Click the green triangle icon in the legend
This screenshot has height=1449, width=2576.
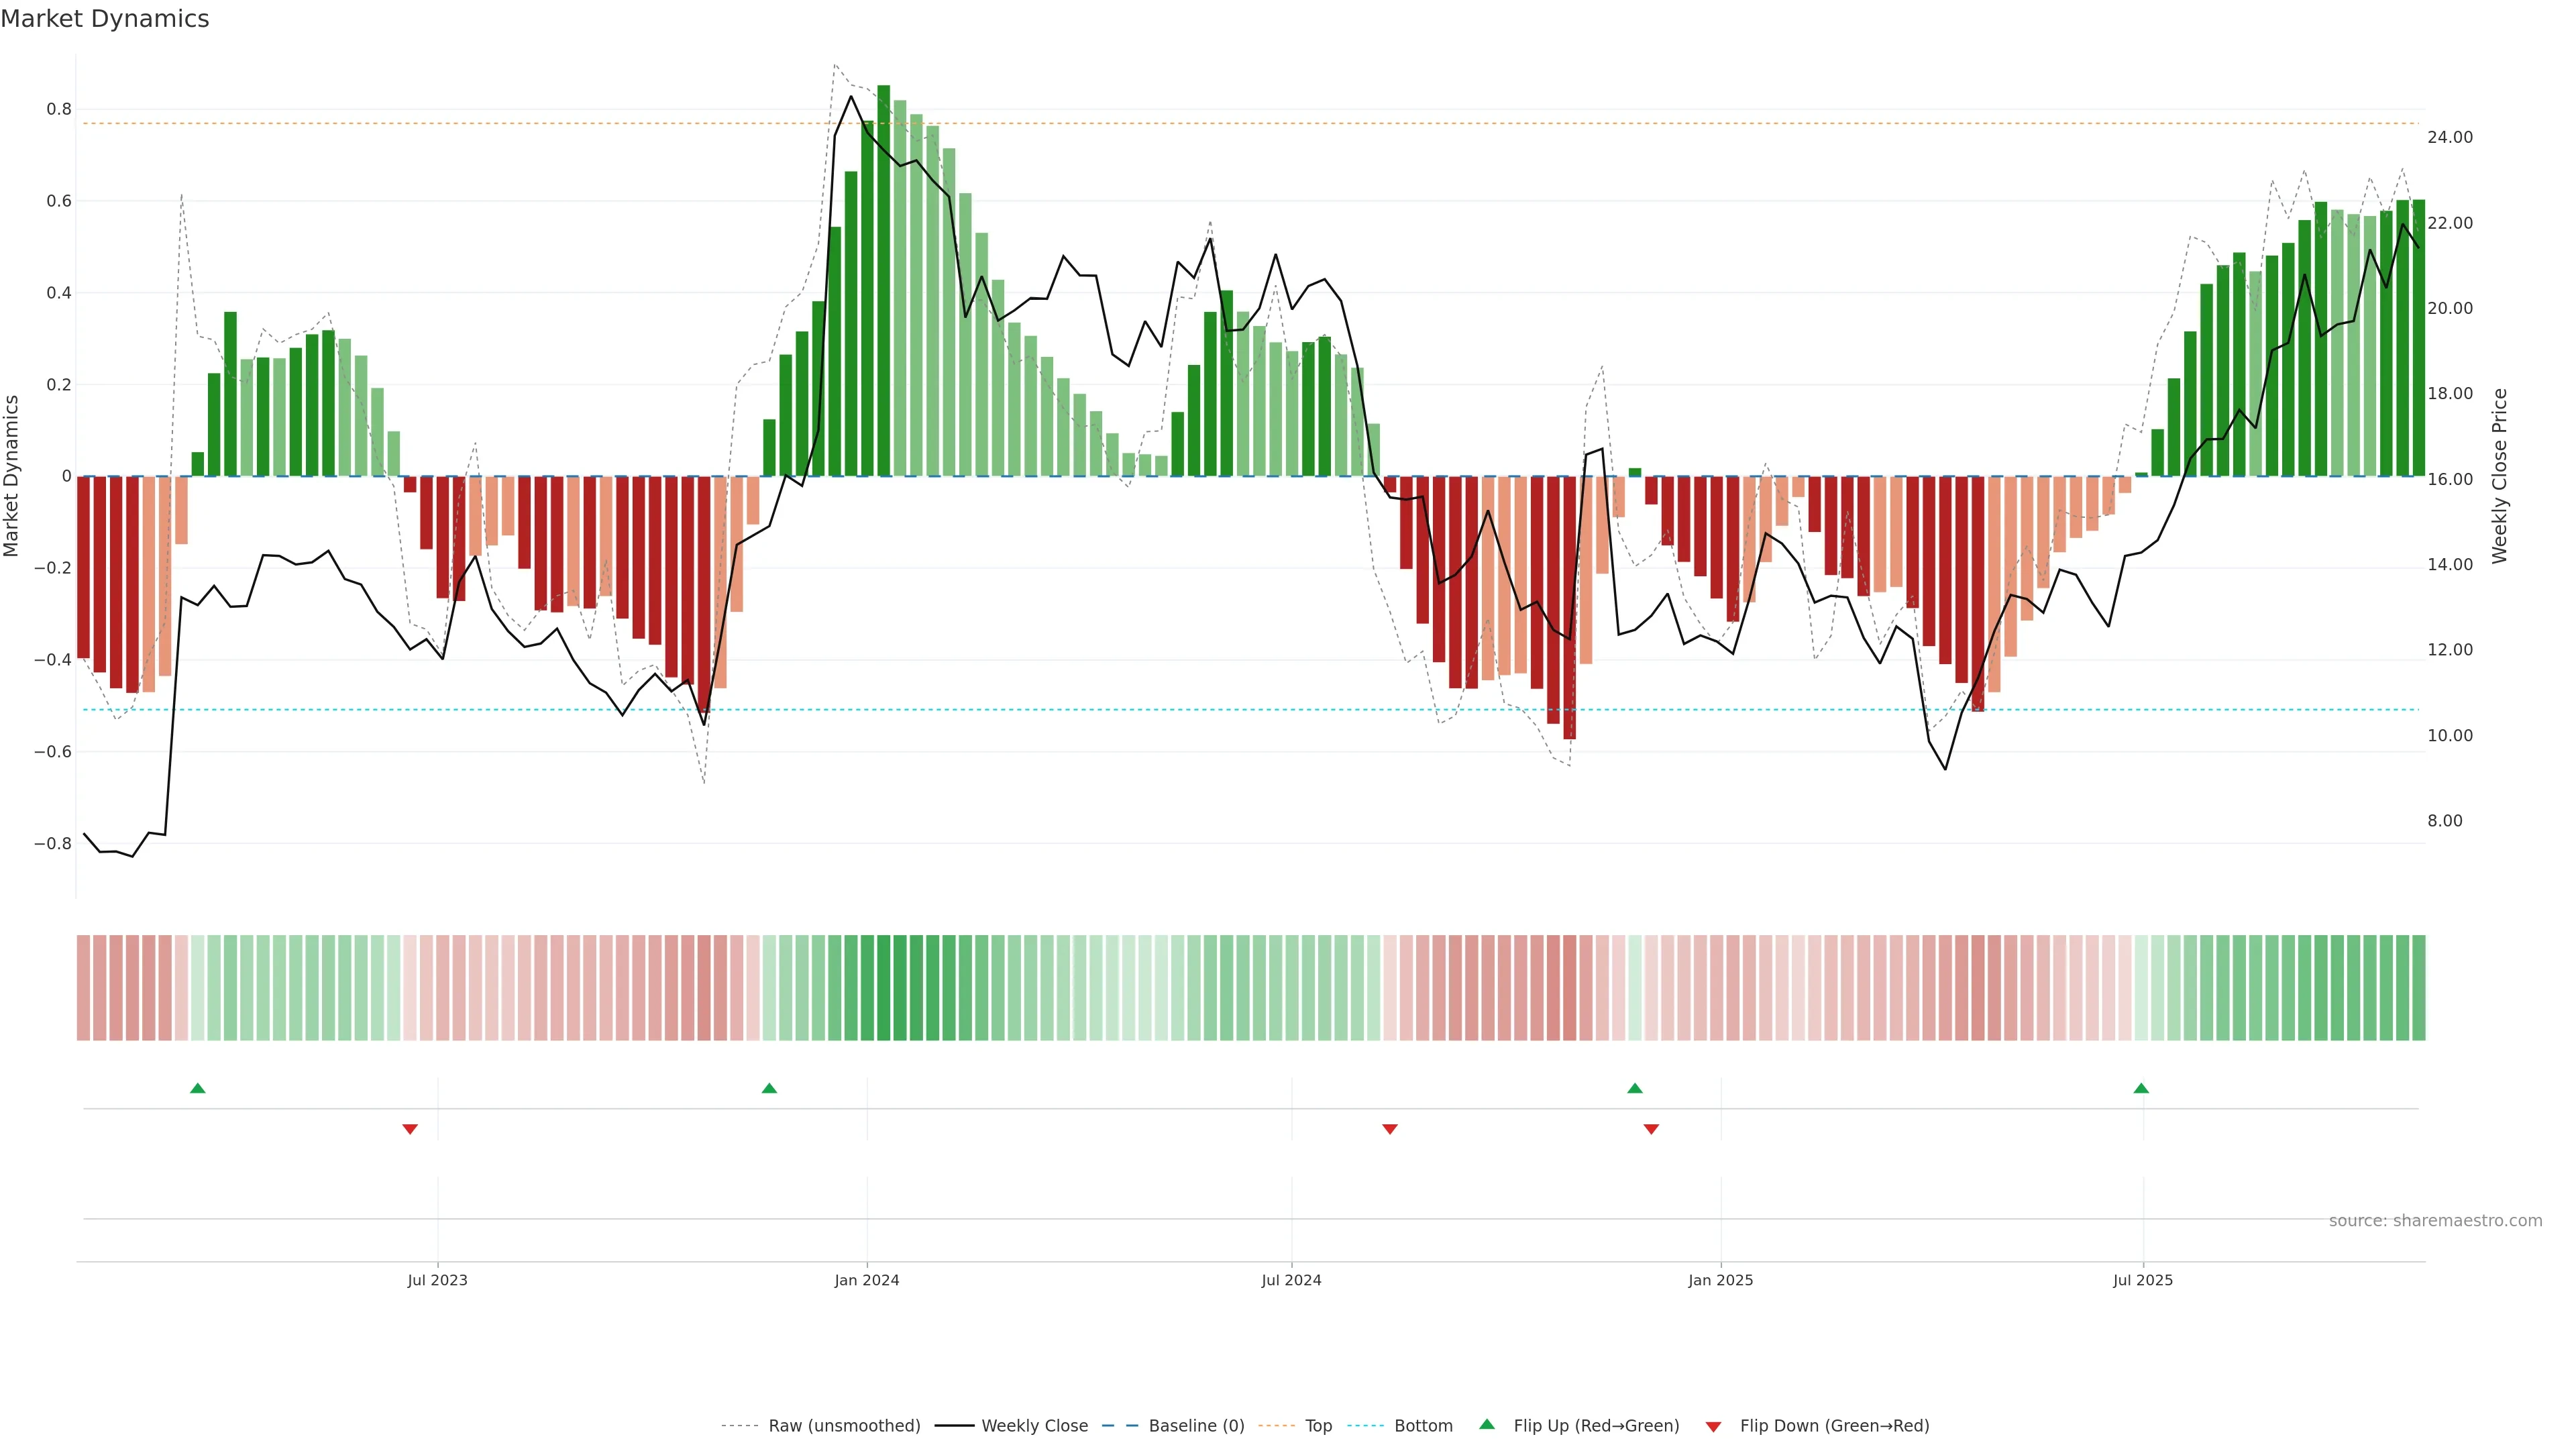pyautogui.click(x=1487, y=1424)
